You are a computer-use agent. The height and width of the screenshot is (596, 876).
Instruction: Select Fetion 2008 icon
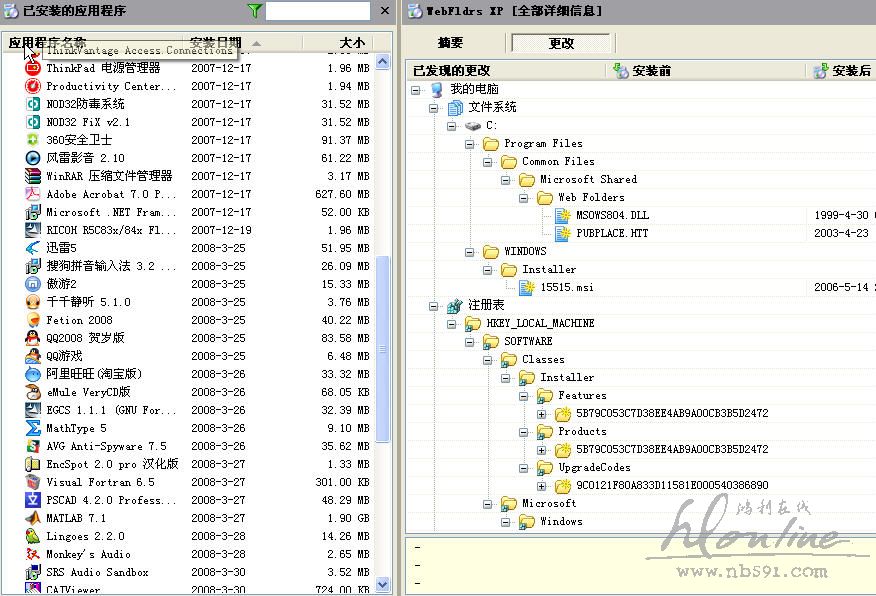click(x=33, y=320)
